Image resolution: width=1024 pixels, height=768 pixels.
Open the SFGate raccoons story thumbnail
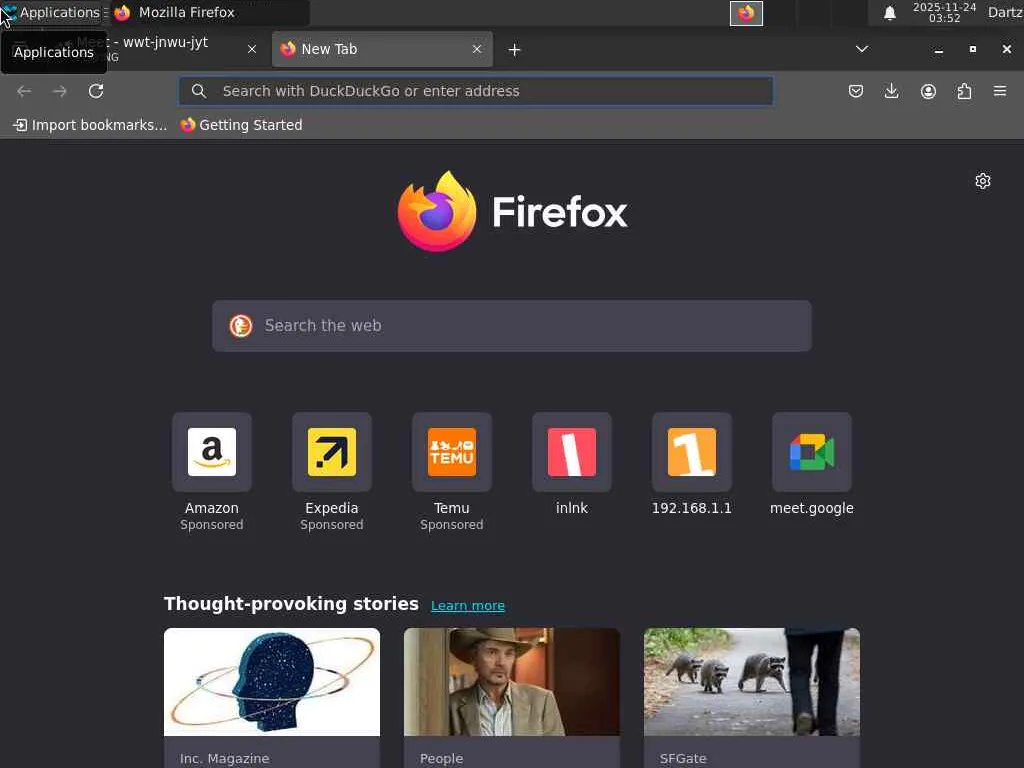tap(752, 682)
